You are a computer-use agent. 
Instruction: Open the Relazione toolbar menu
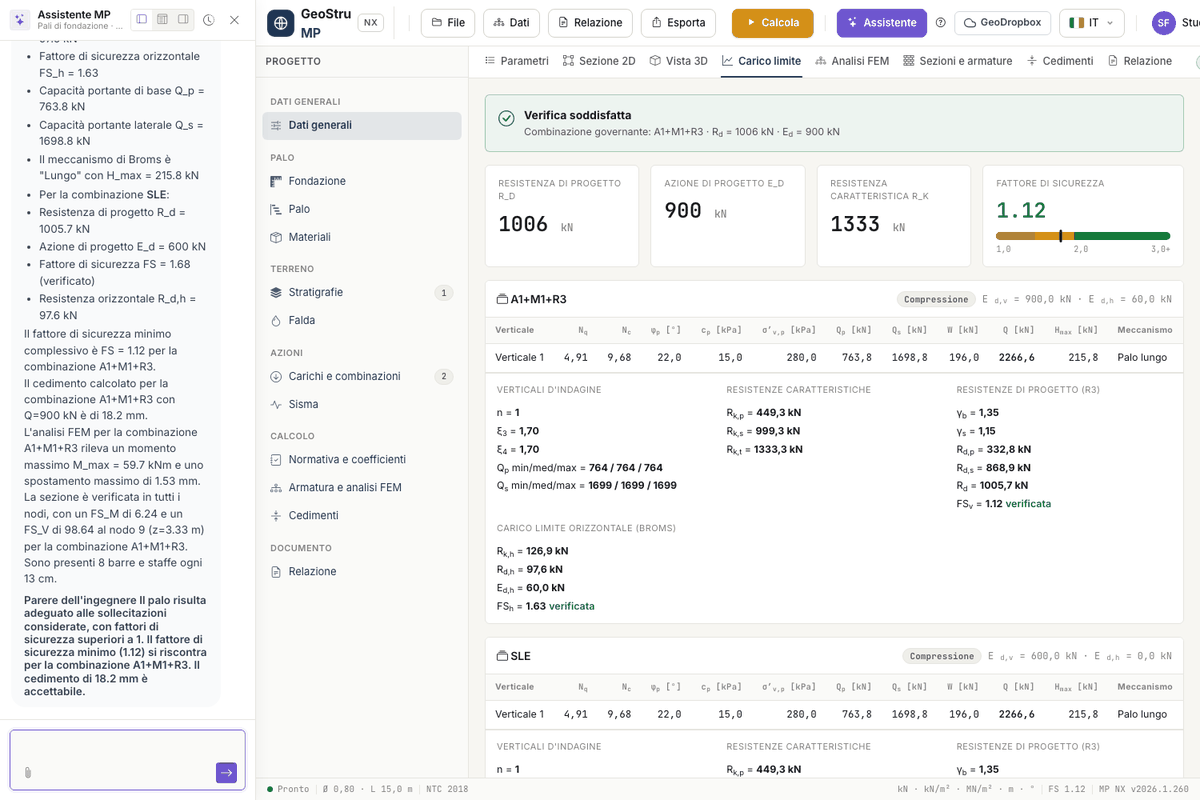pos(590,23)
